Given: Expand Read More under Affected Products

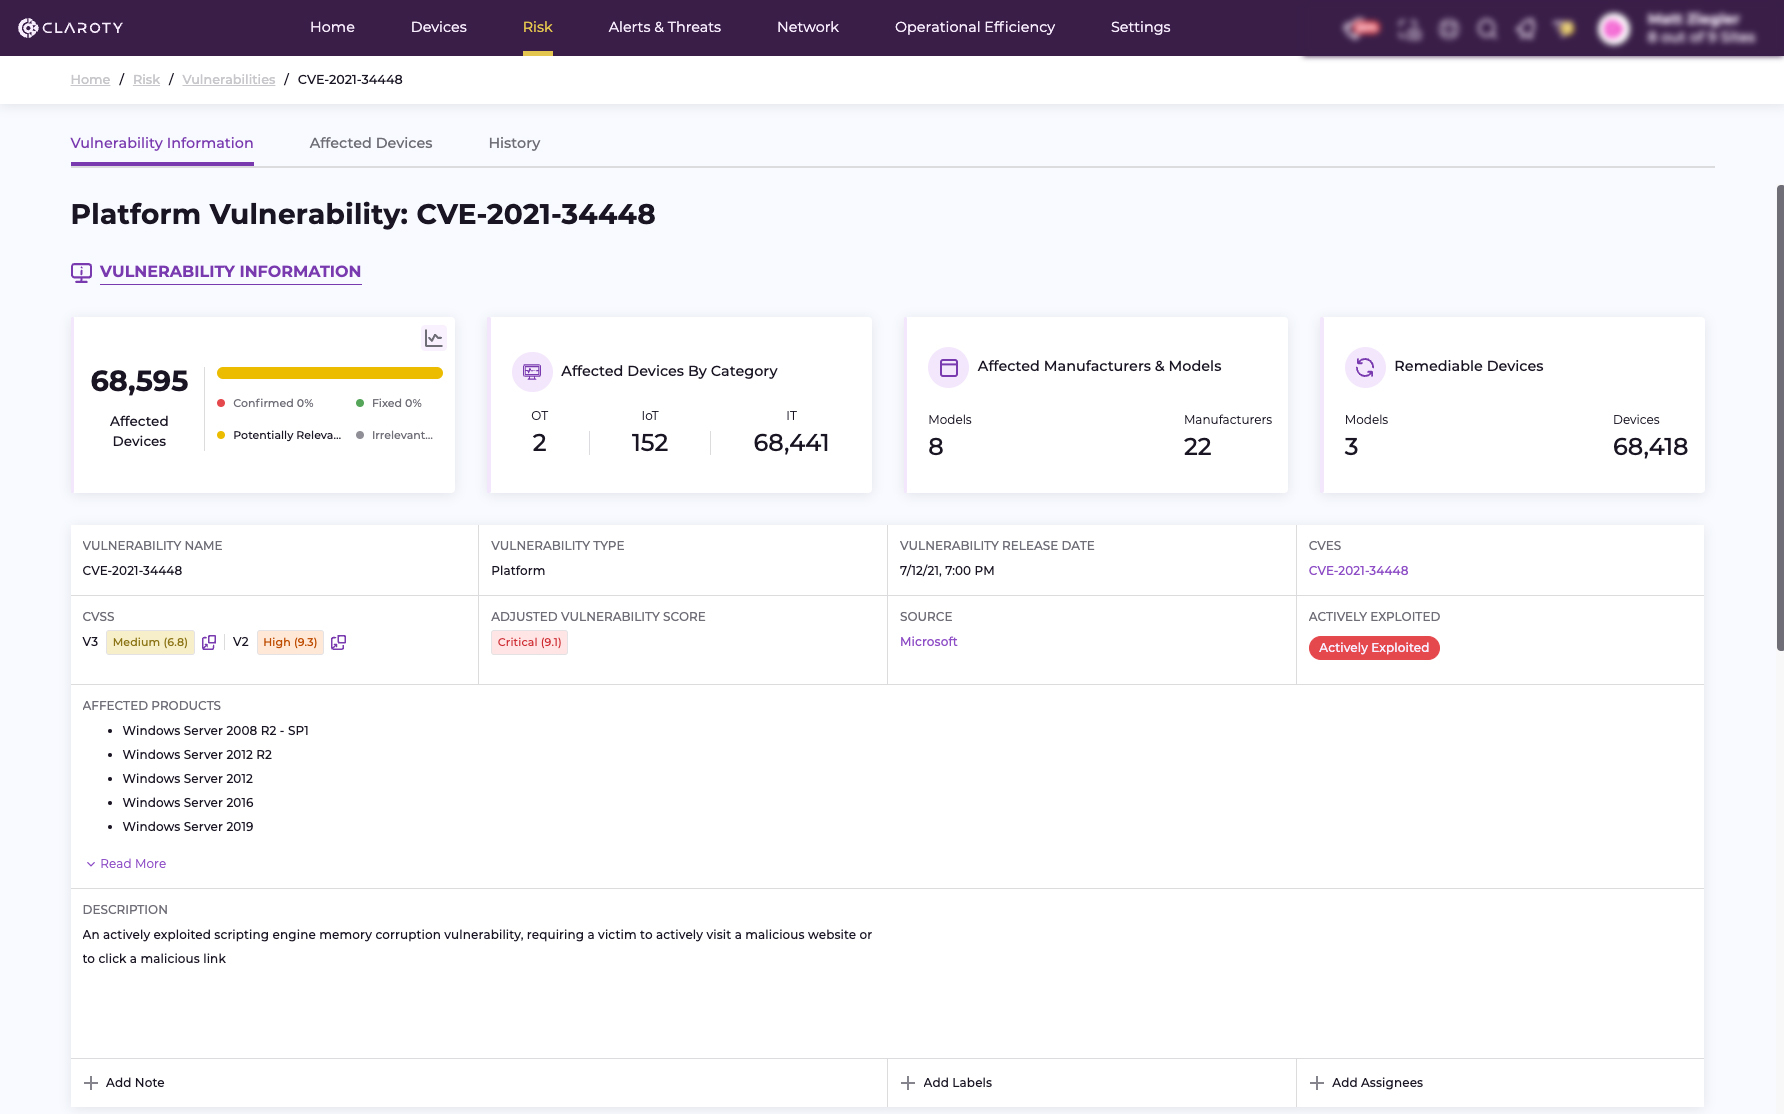Looking at the screenshot, I should [126, 864].
